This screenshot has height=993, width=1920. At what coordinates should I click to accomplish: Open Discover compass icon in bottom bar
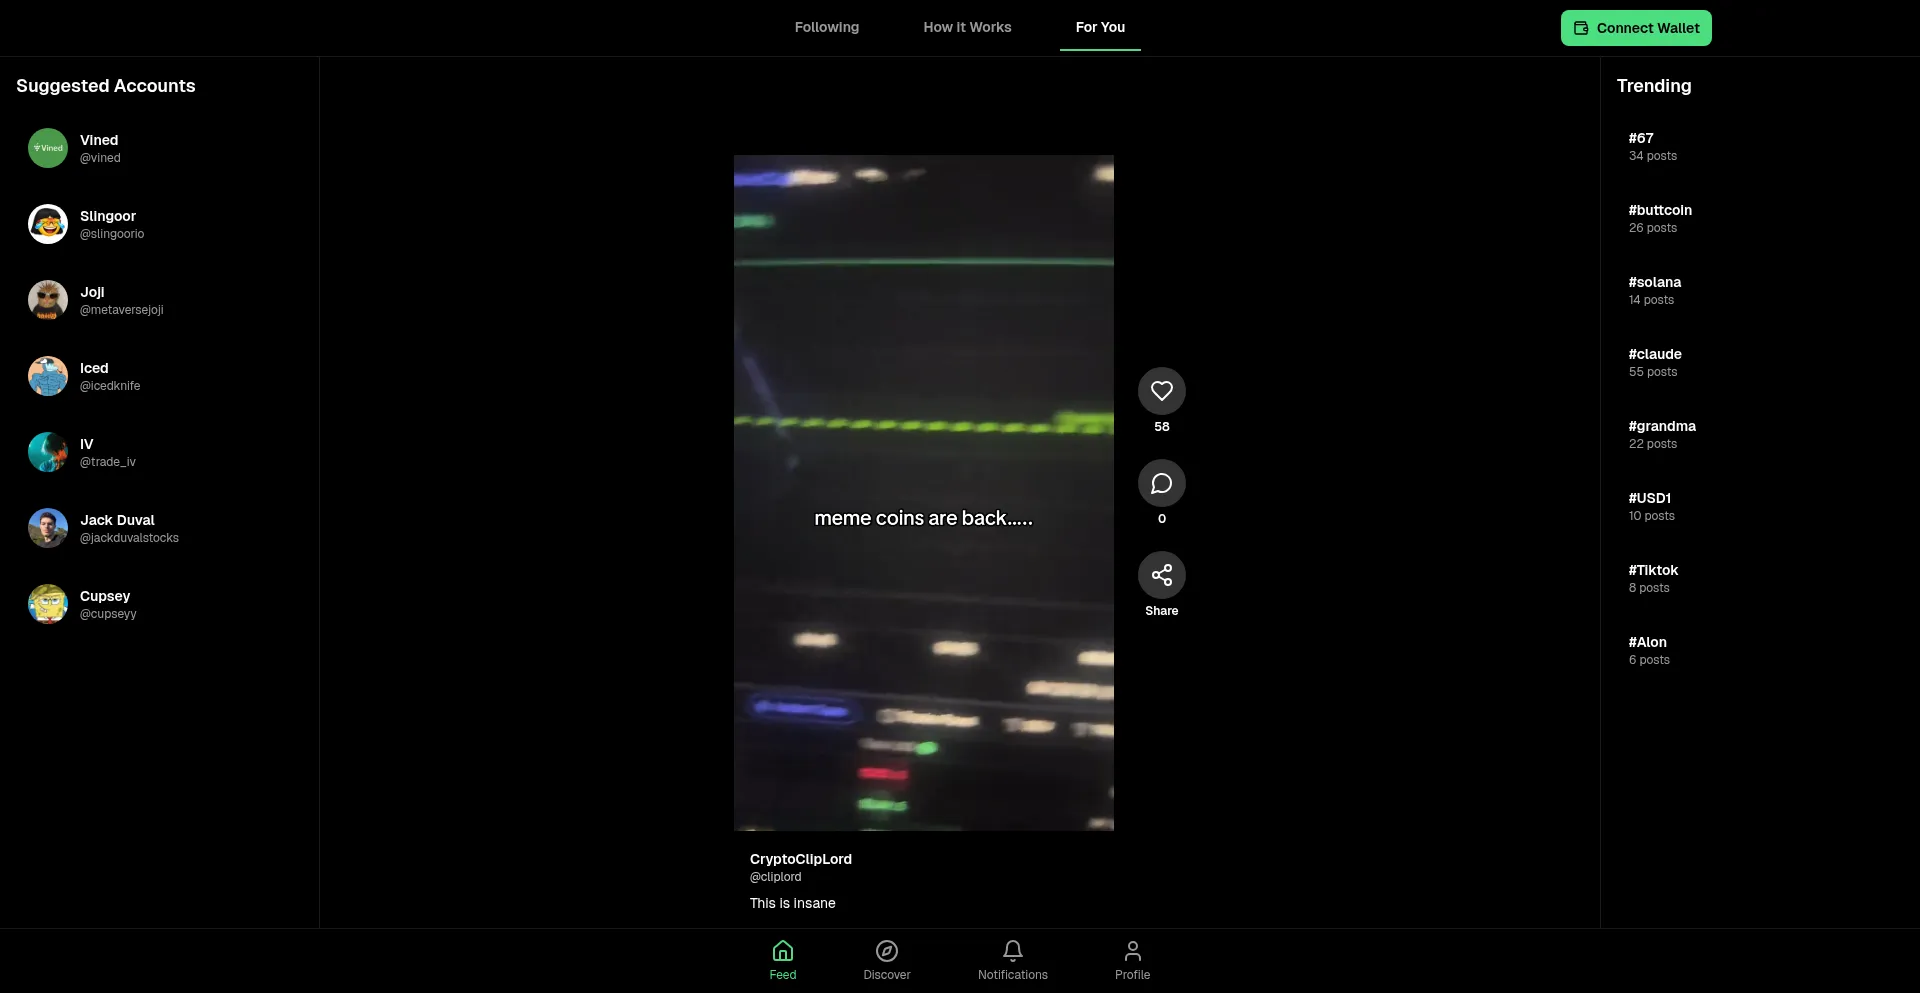click(x=886, y=951)
